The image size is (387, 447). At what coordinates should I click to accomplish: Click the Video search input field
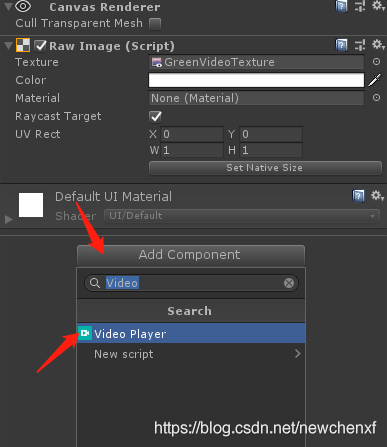(191, 283)
